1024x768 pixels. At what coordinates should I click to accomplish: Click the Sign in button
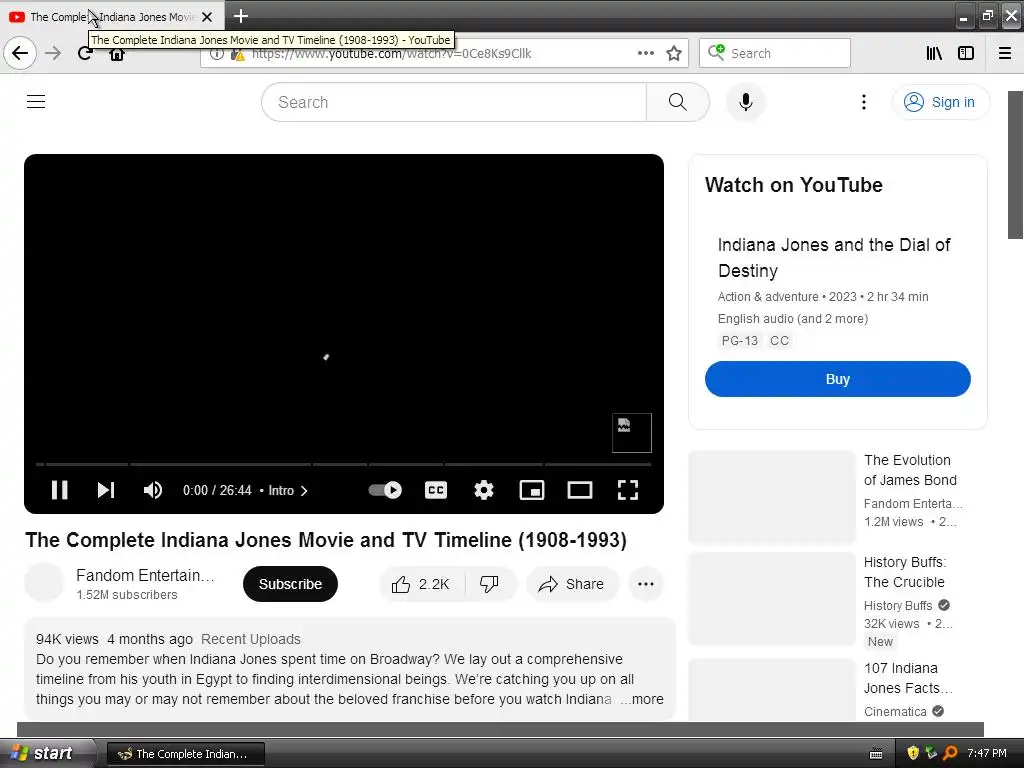[940, 102]
